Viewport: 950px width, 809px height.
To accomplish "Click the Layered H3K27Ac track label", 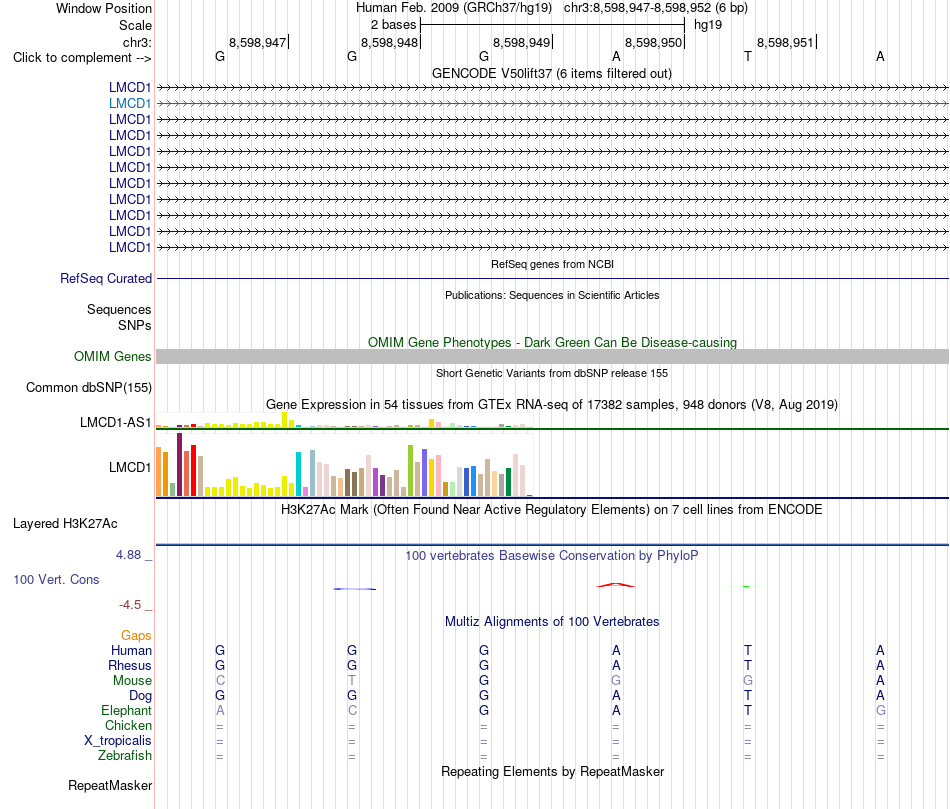I will pos(65,524).
